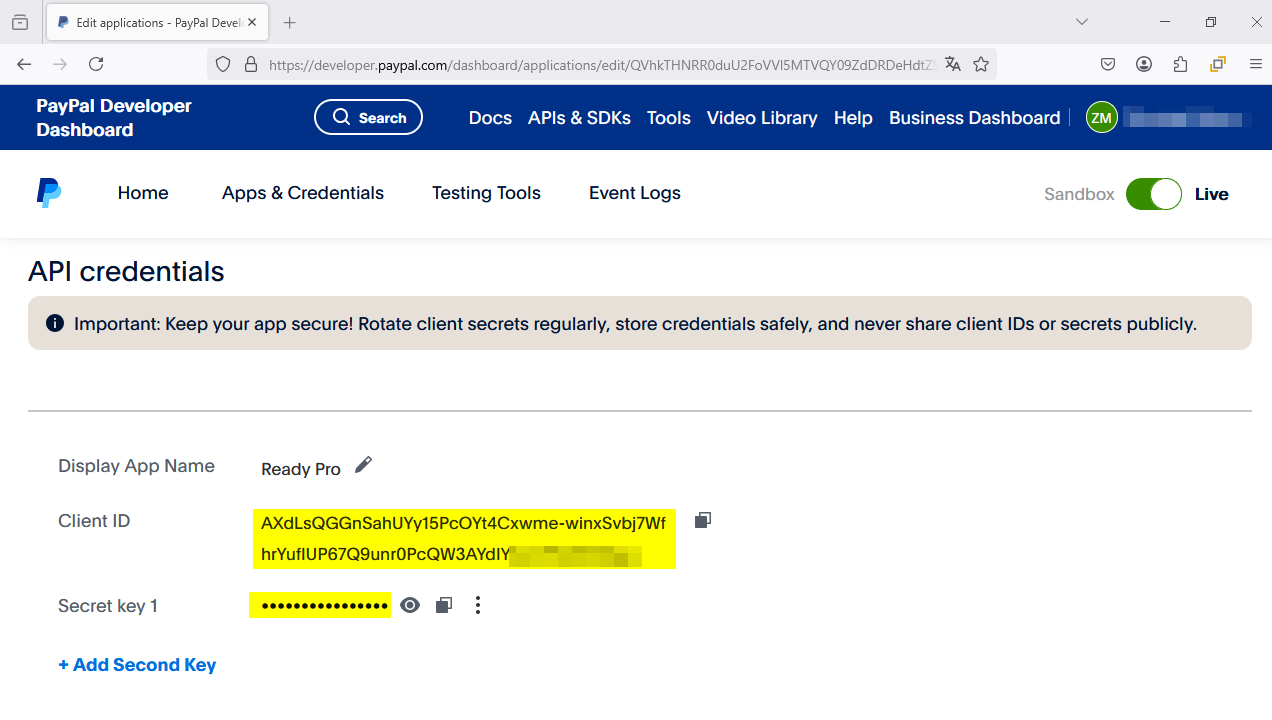
Task: Go to the Video Library
Action: pos(762,118)
